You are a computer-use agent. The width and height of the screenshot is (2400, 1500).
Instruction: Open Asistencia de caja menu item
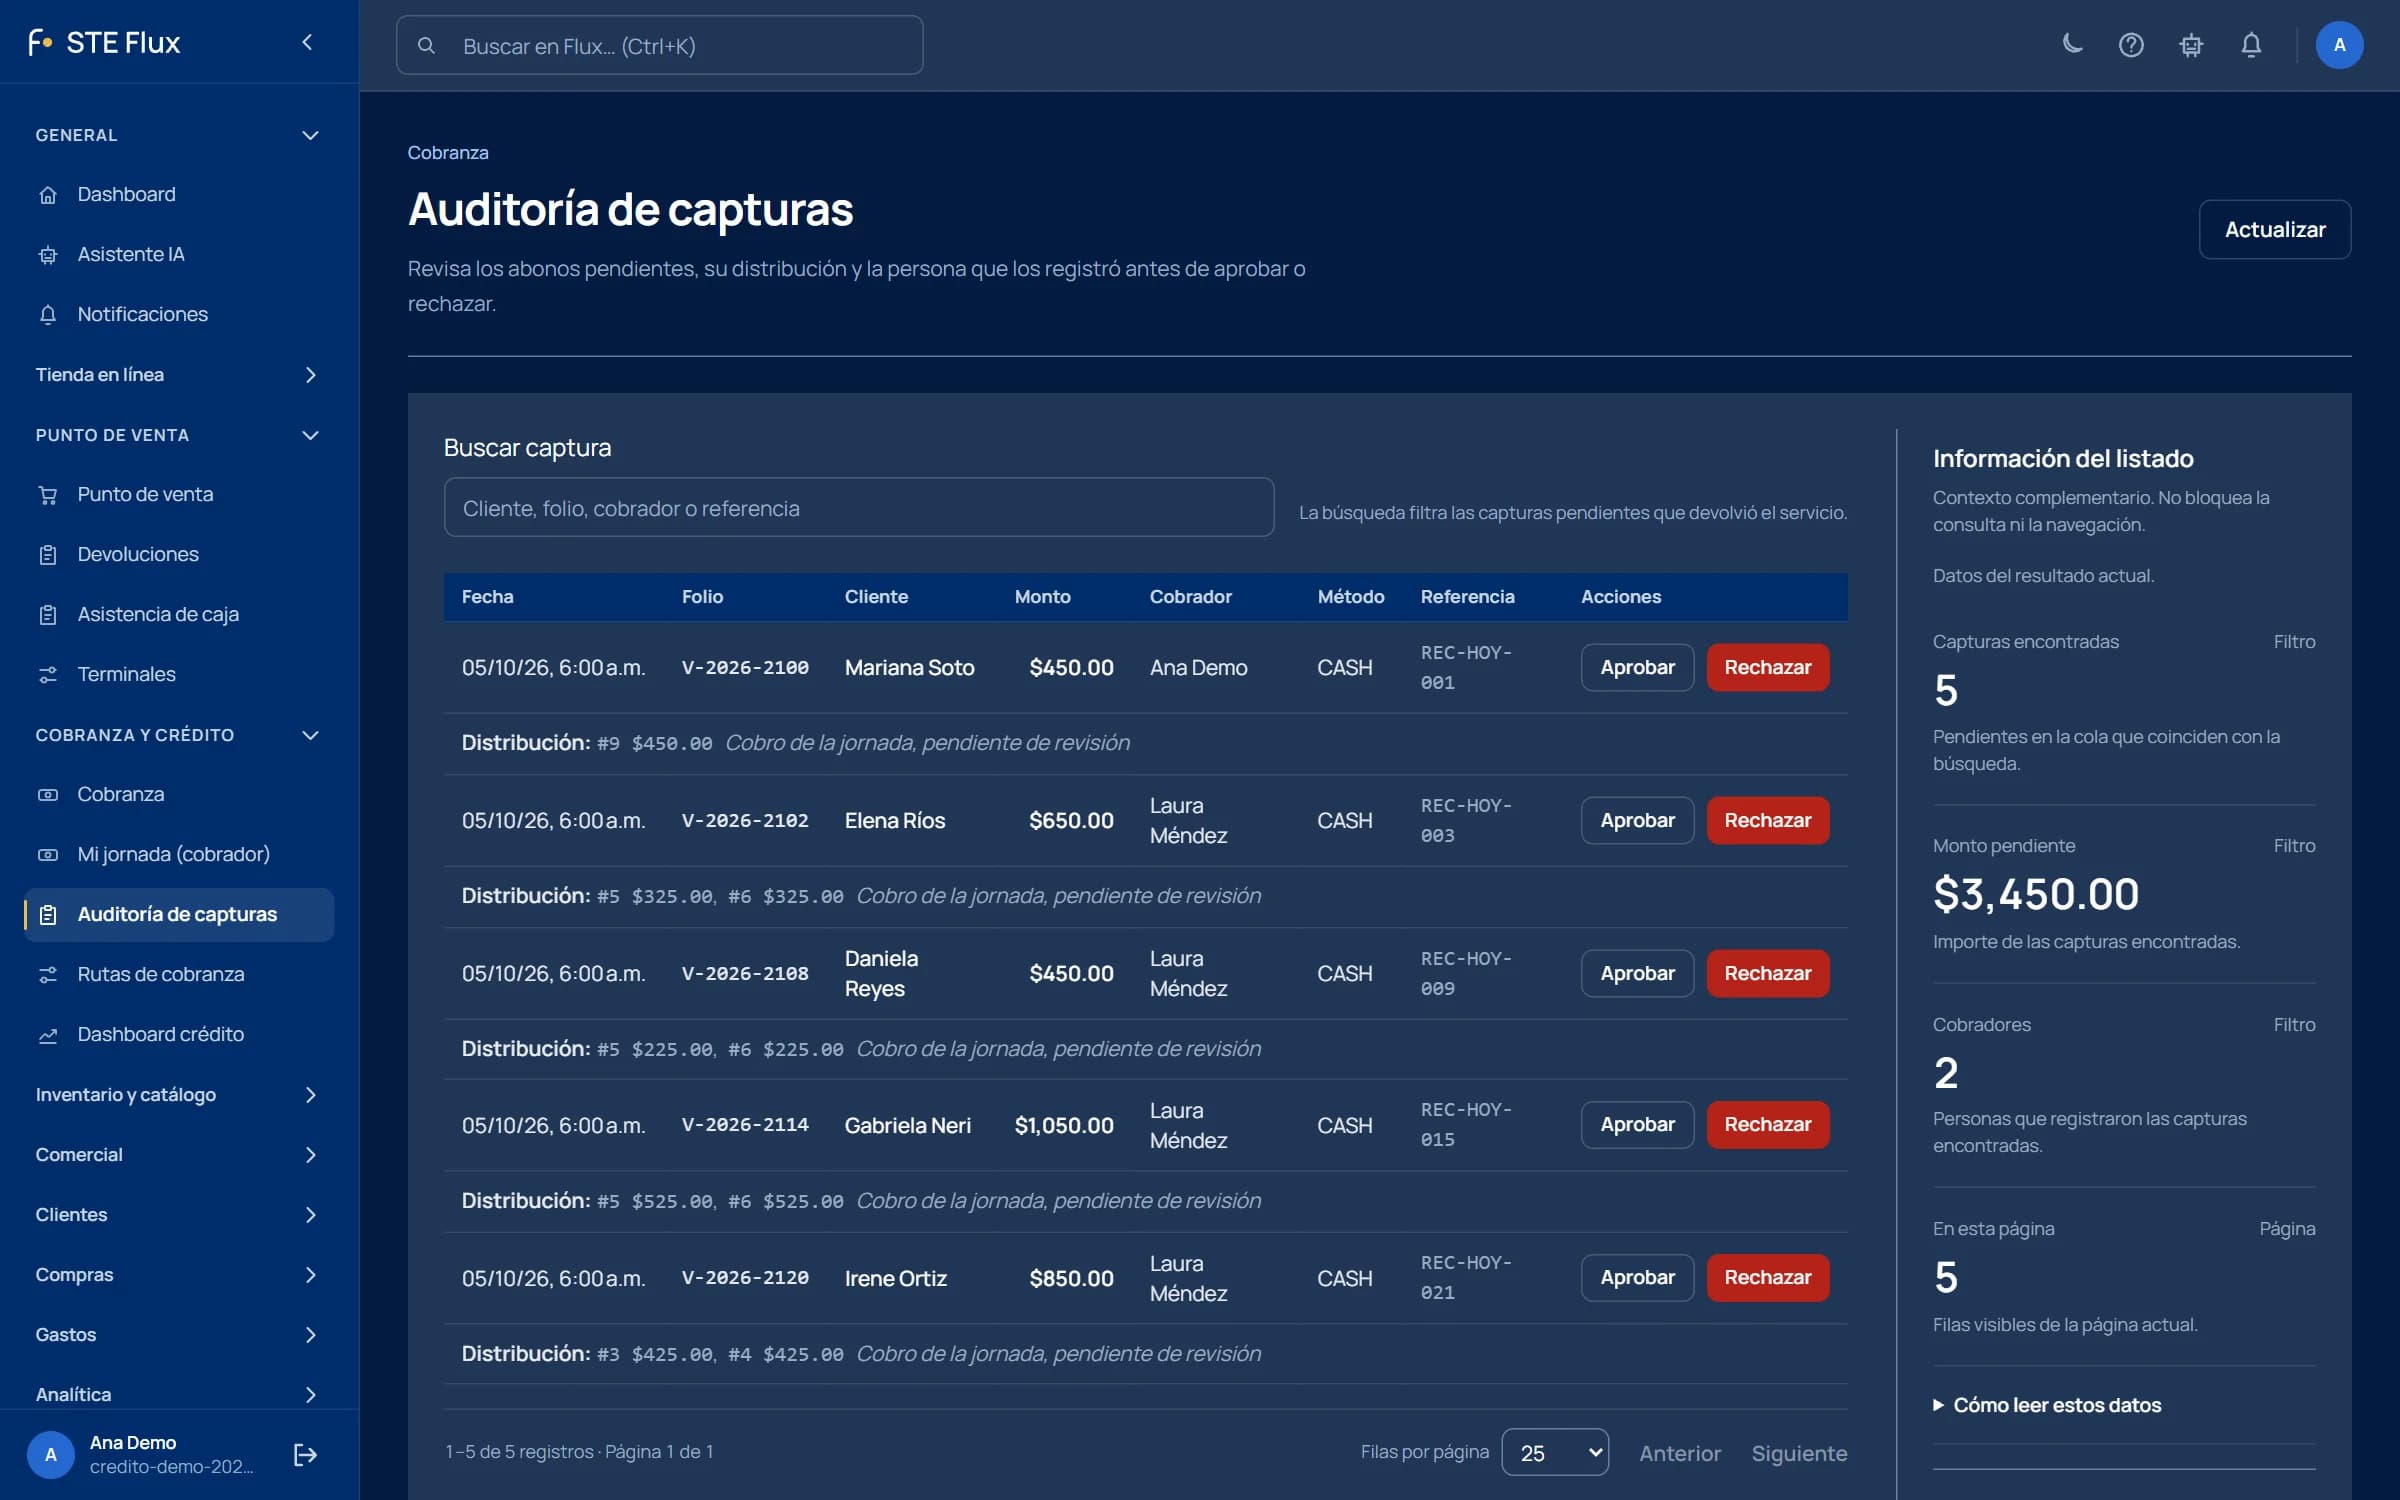pos(179,614)
